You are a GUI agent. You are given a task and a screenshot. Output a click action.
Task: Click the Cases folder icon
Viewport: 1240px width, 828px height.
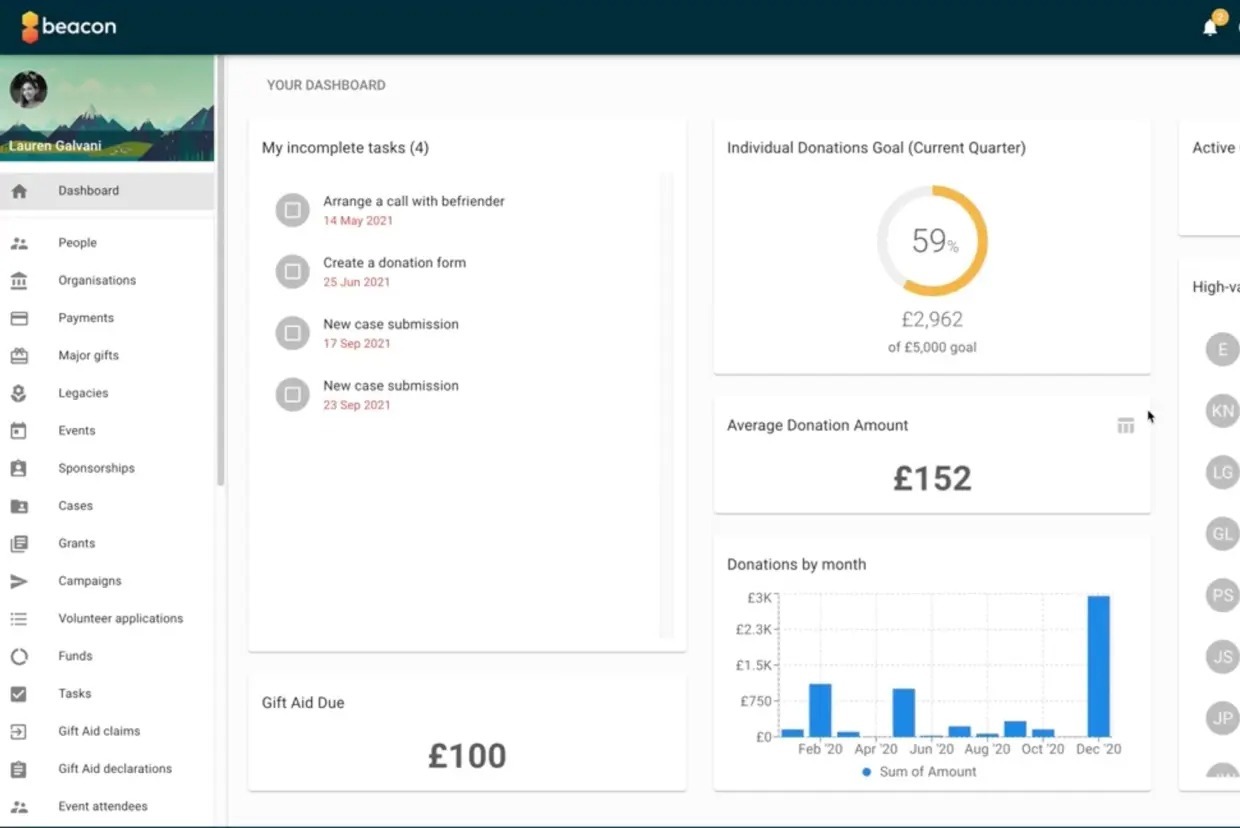click(19, 506)
